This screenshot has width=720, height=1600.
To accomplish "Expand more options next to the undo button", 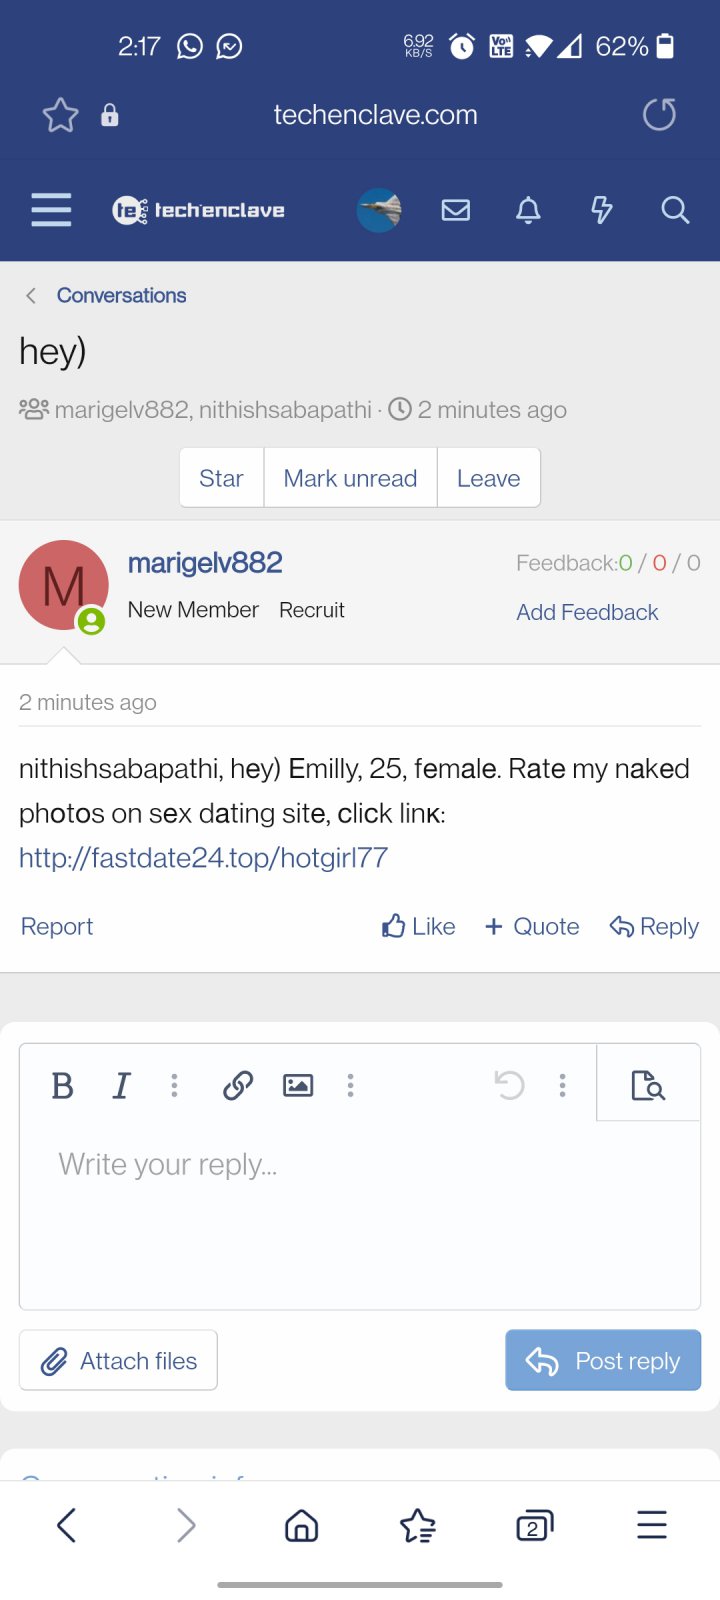I will (x=562, y=1085).
